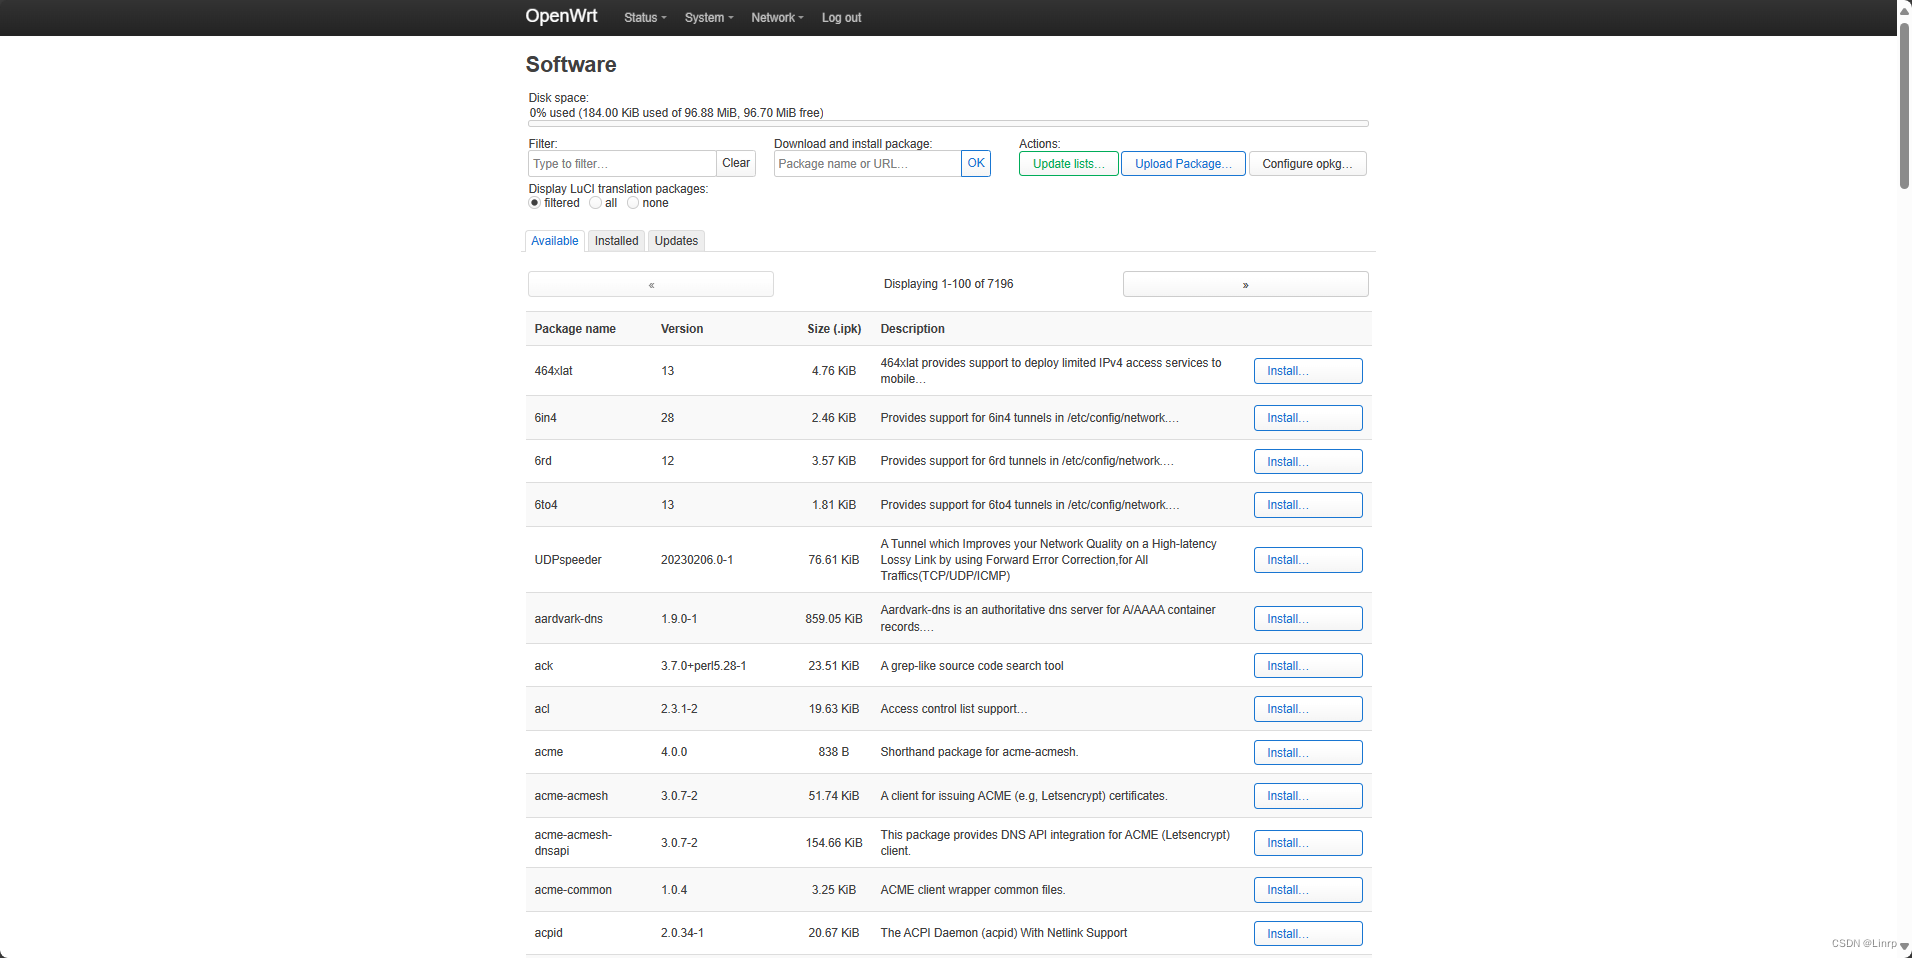
Task: Click the Size (.ipk) column header
Action: pos(834,329)
